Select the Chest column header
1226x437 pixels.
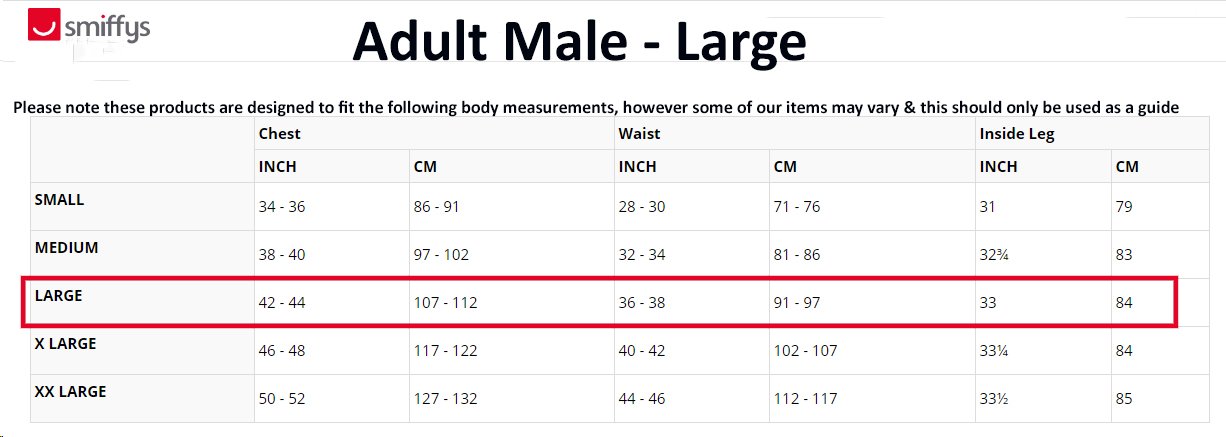[x=279, y=134]
